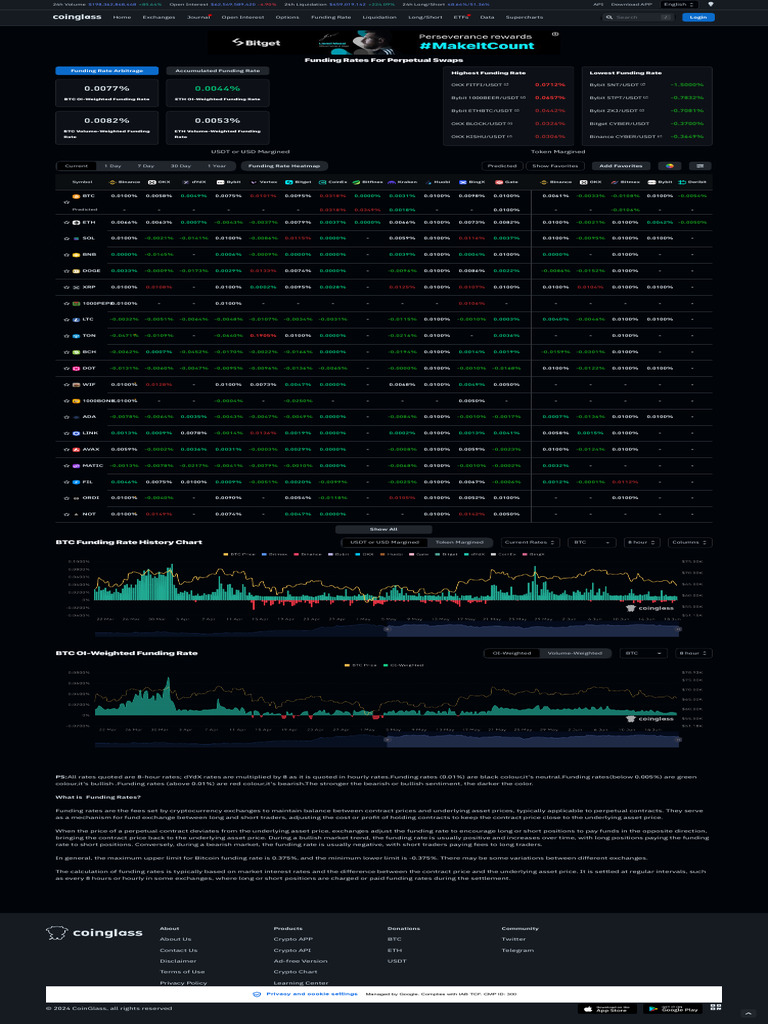Favorite the BTC row star icon

(66, 202)
